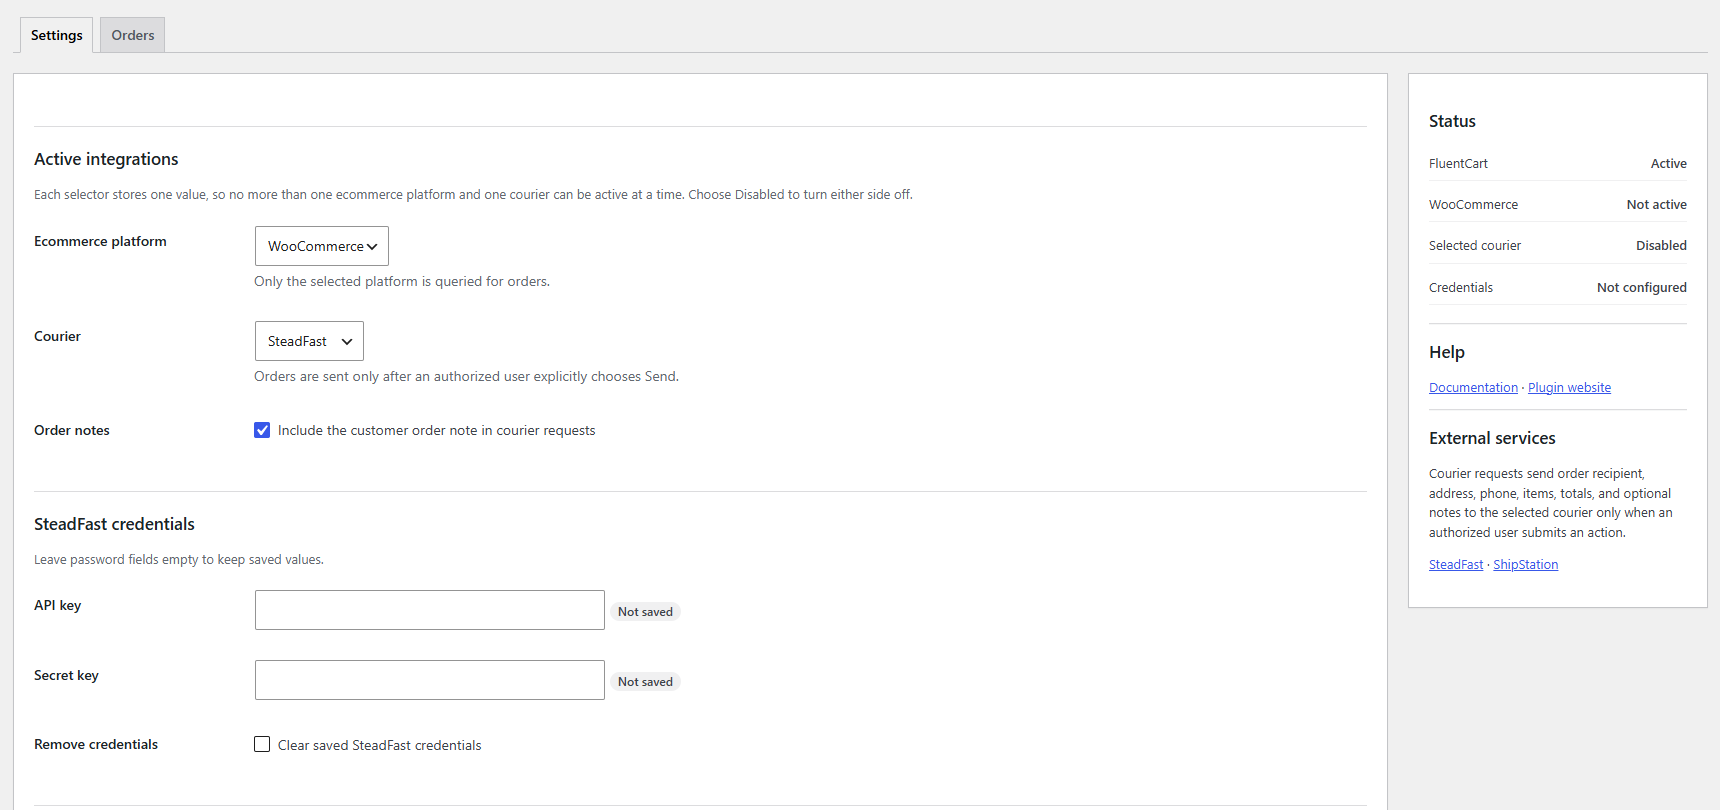Click the Active integrations heading
The width and height of the screenshot is (1720, 810).
[x=106, y=159]
